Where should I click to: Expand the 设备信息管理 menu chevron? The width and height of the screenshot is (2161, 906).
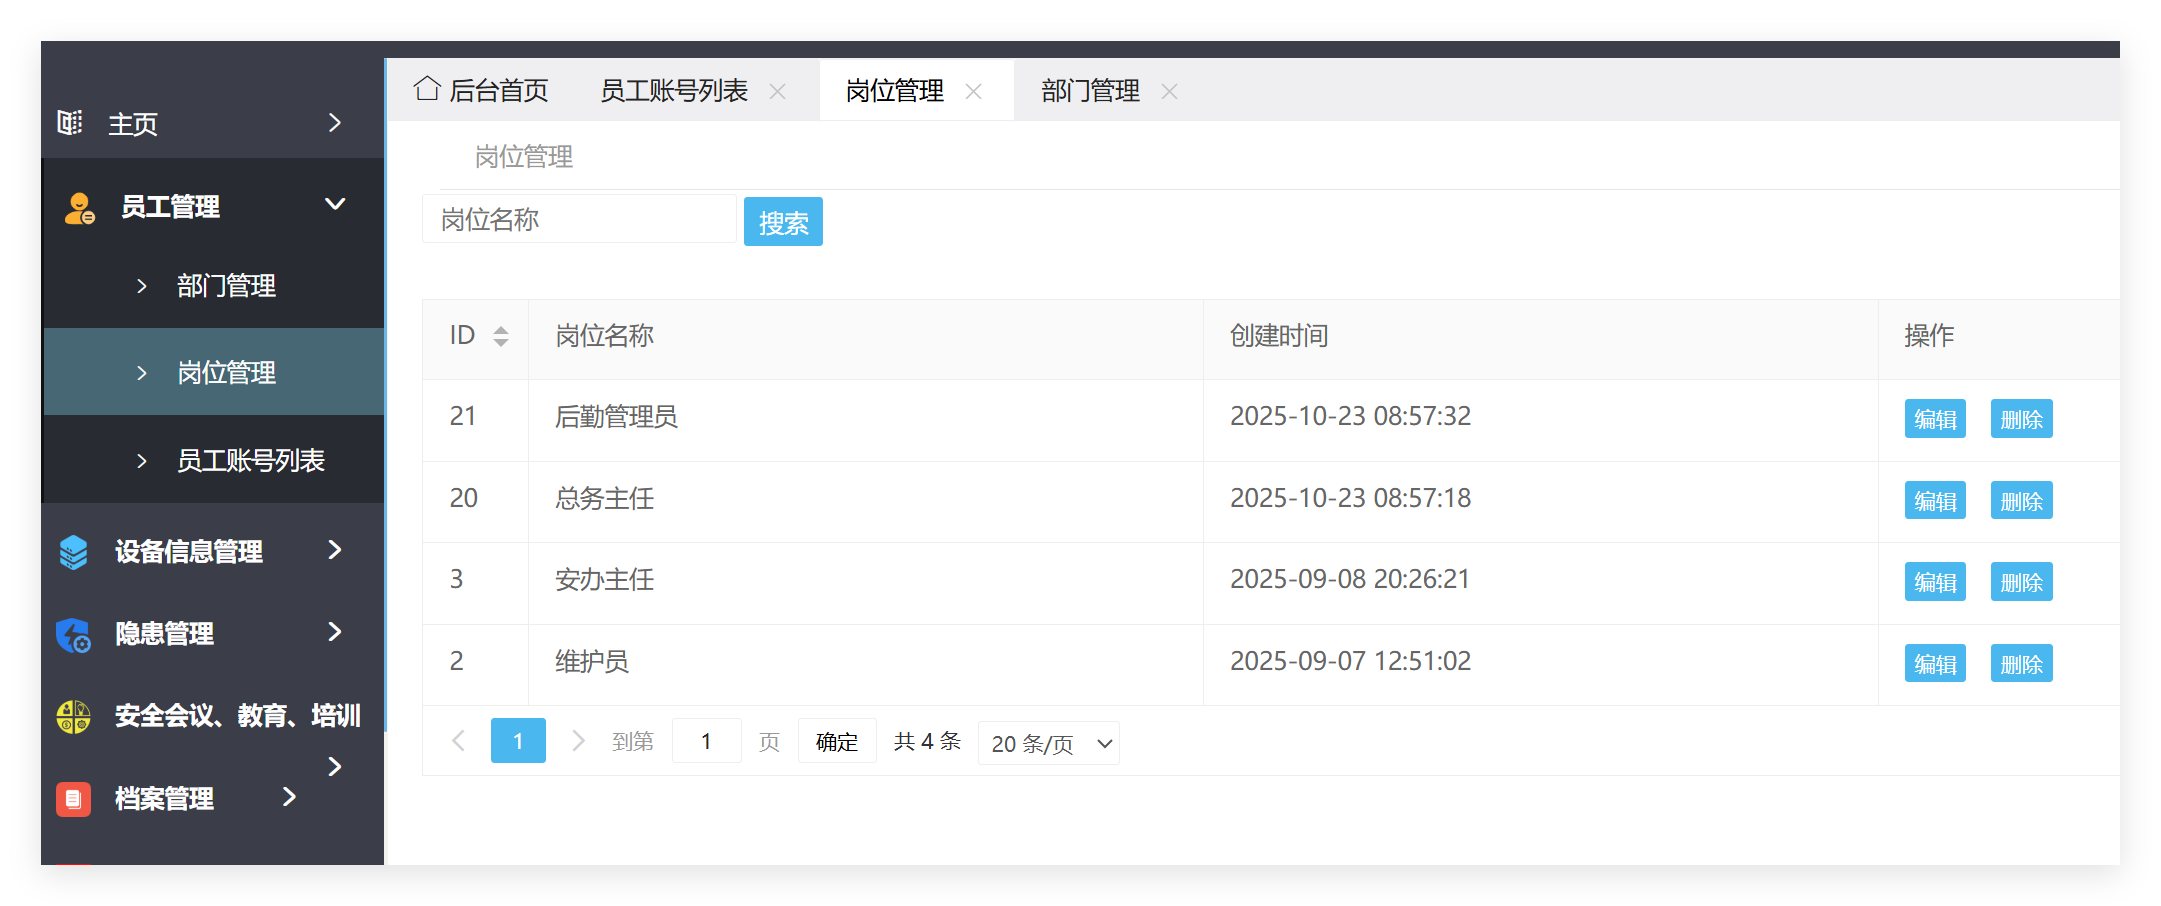[x=335, y=551]
